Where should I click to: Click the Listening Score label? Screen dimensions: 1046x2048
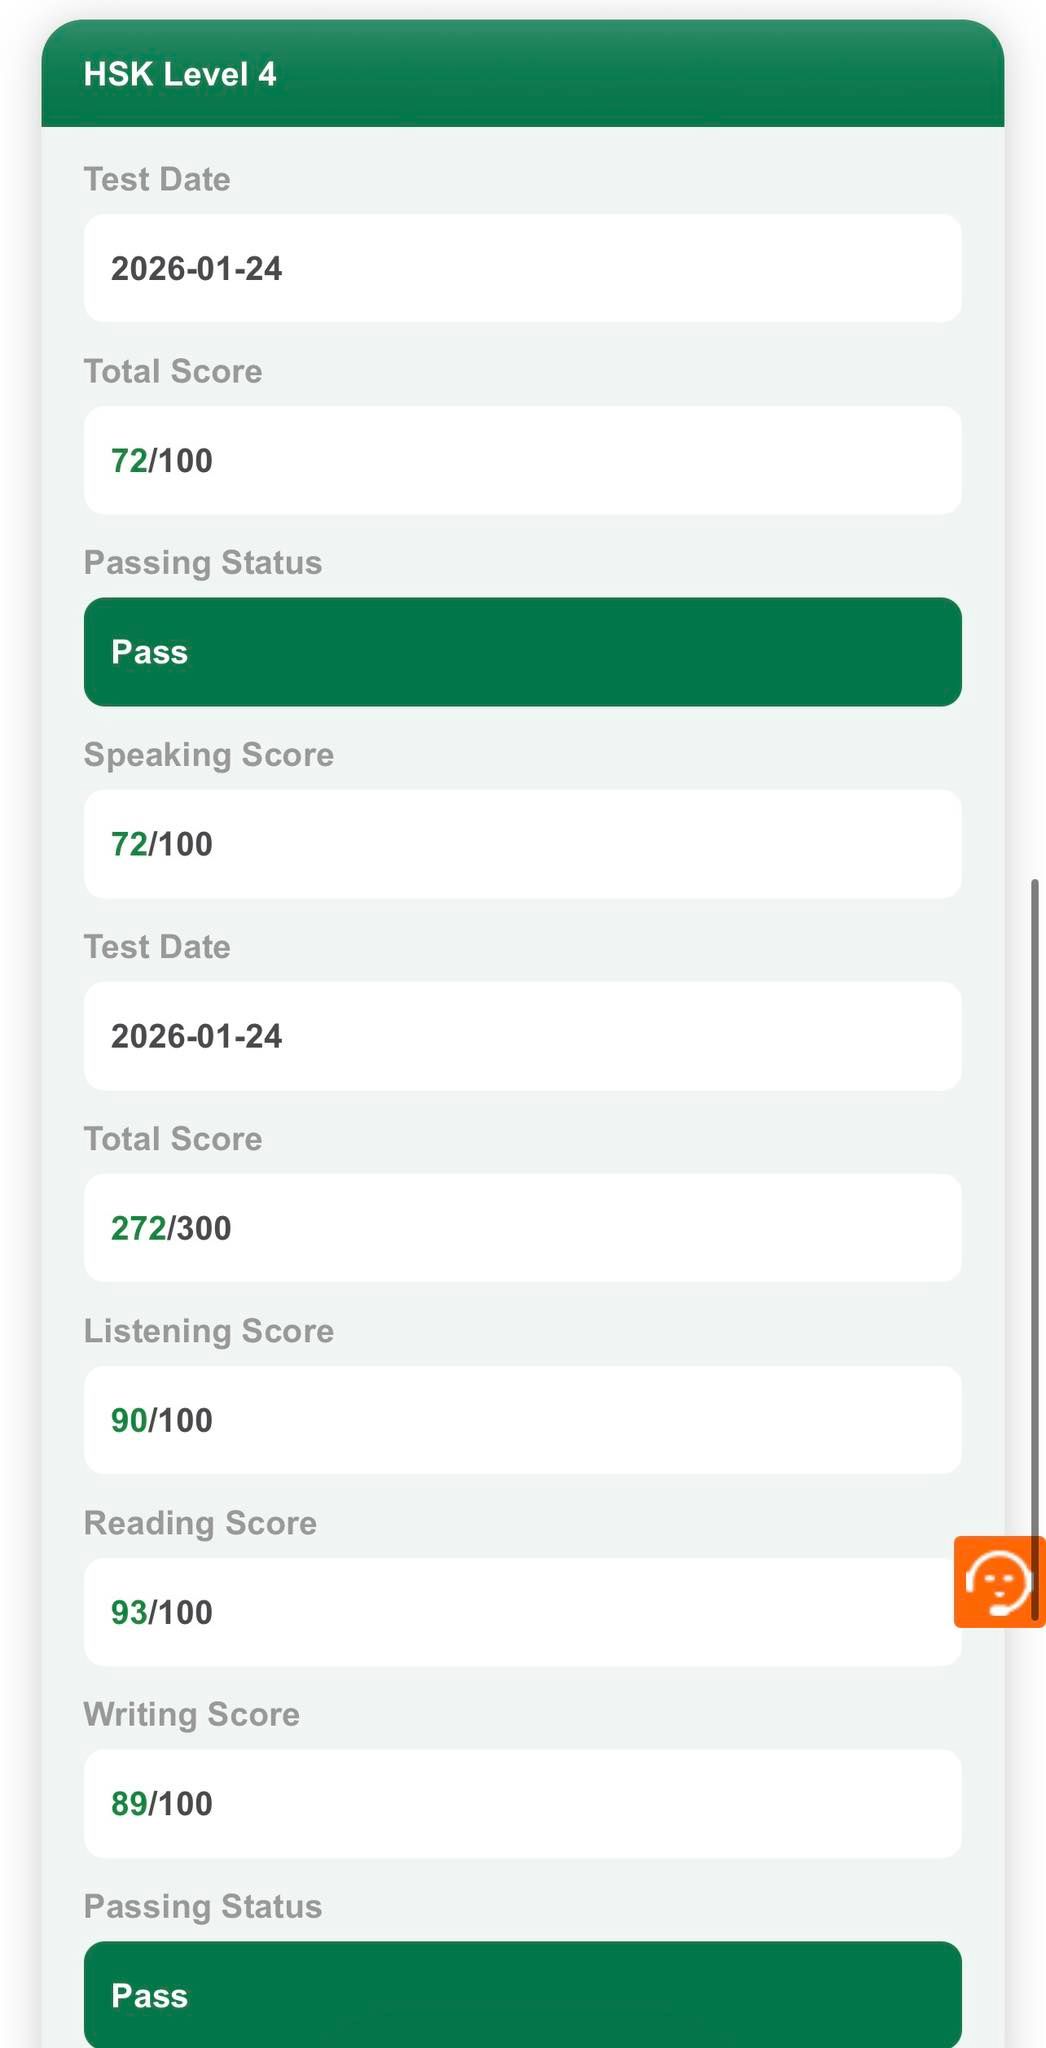click(x=208, y=1331)
